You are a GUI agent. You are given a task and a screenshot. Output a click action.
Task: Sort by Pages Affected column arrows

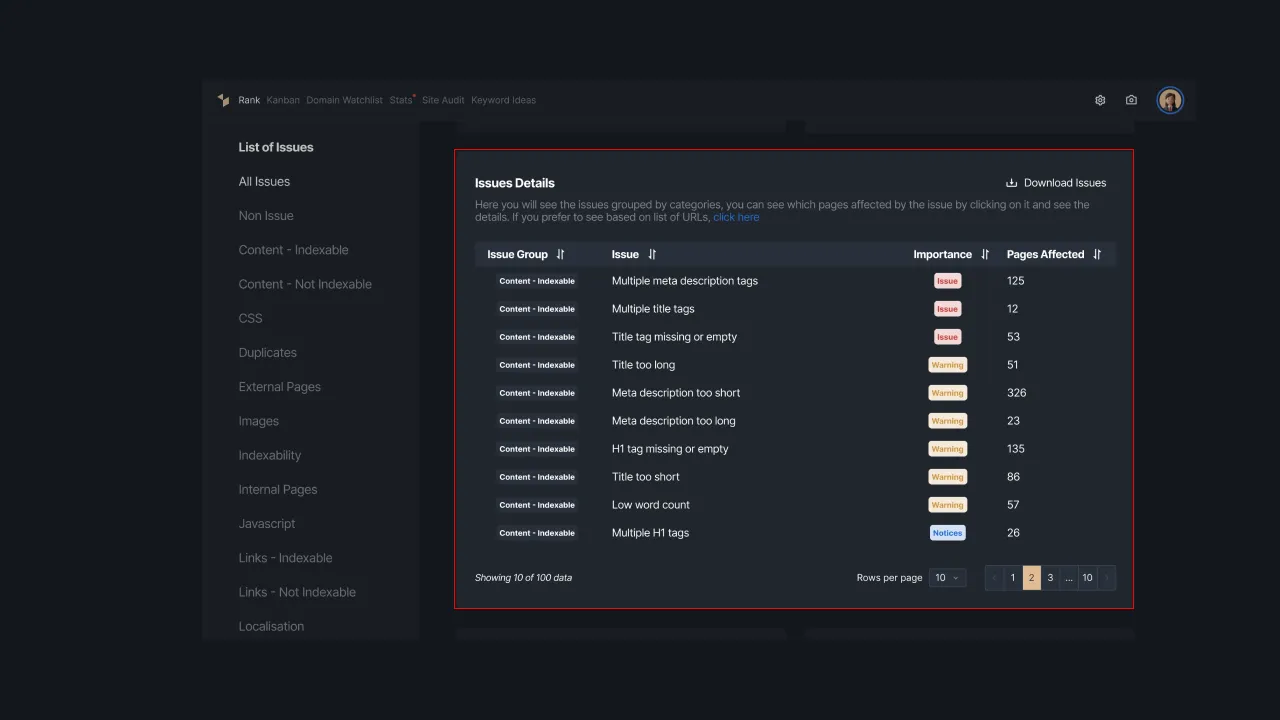coord(1097,254)
